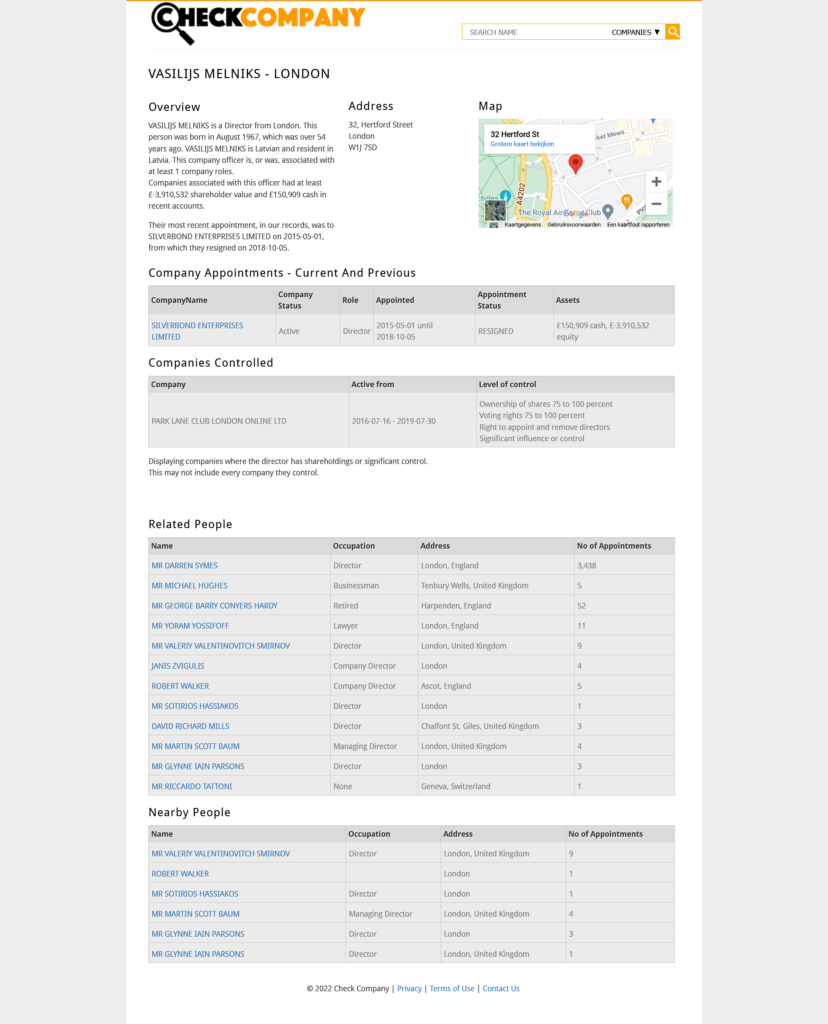Click the 'VASILIJS MELNIKS - LONDON' page heading
Viewport: 828px width, 1024px height.
tap(239, 74)
